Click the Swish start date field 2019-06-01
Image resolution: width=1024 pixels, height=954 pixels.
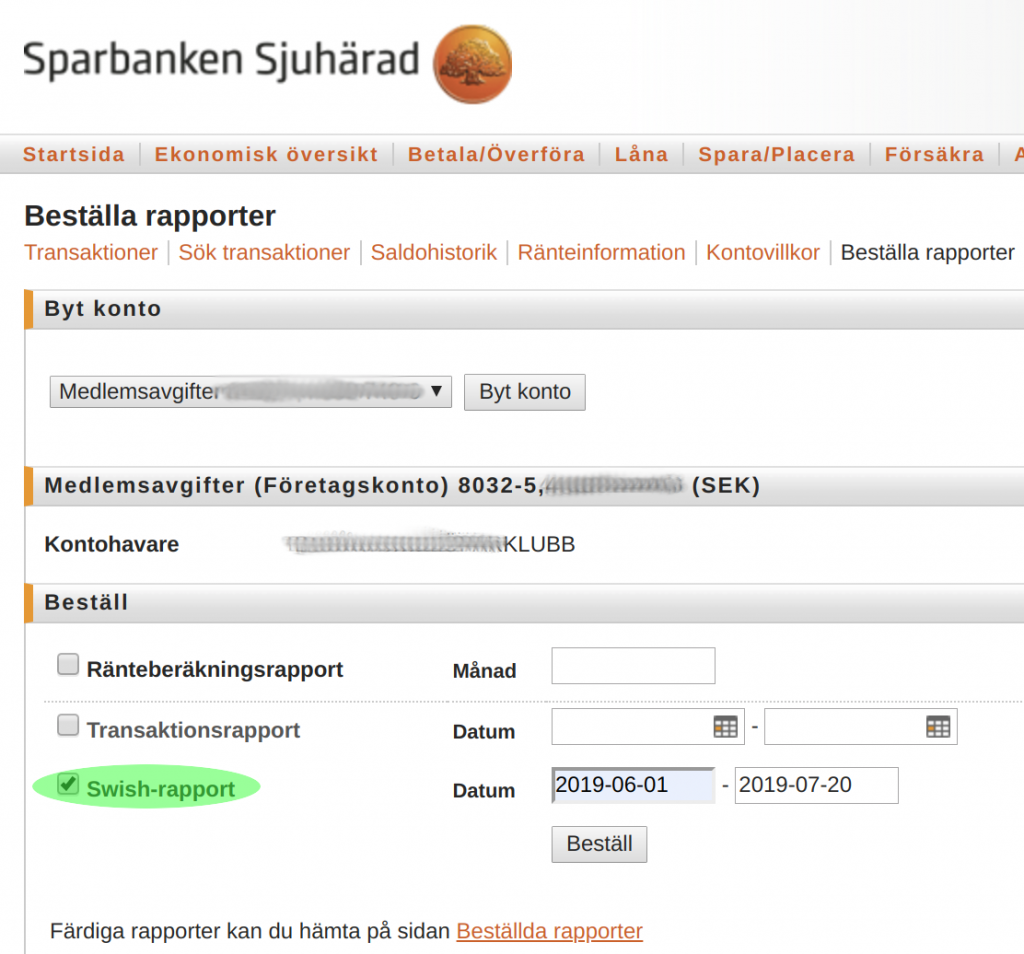[633, 786]
